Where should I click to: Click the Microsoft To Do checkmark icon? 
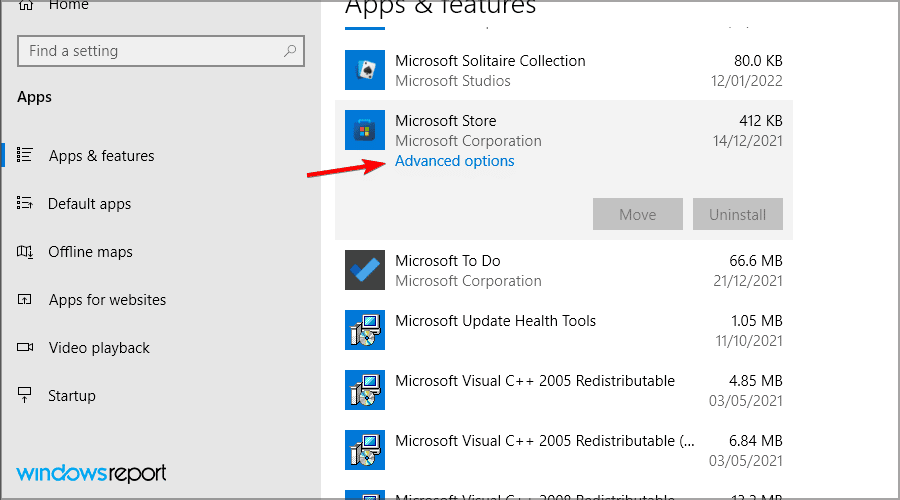(x=365, y=270)
